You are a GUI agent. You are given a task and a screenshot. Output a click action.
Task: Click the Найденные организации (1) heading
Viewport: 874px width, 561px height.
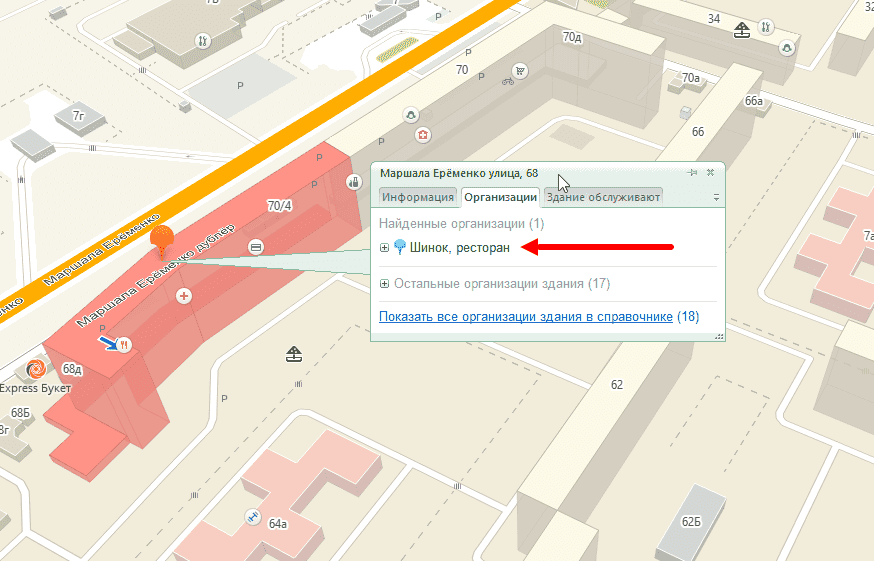pyautogui.click(x=462, y=224)
